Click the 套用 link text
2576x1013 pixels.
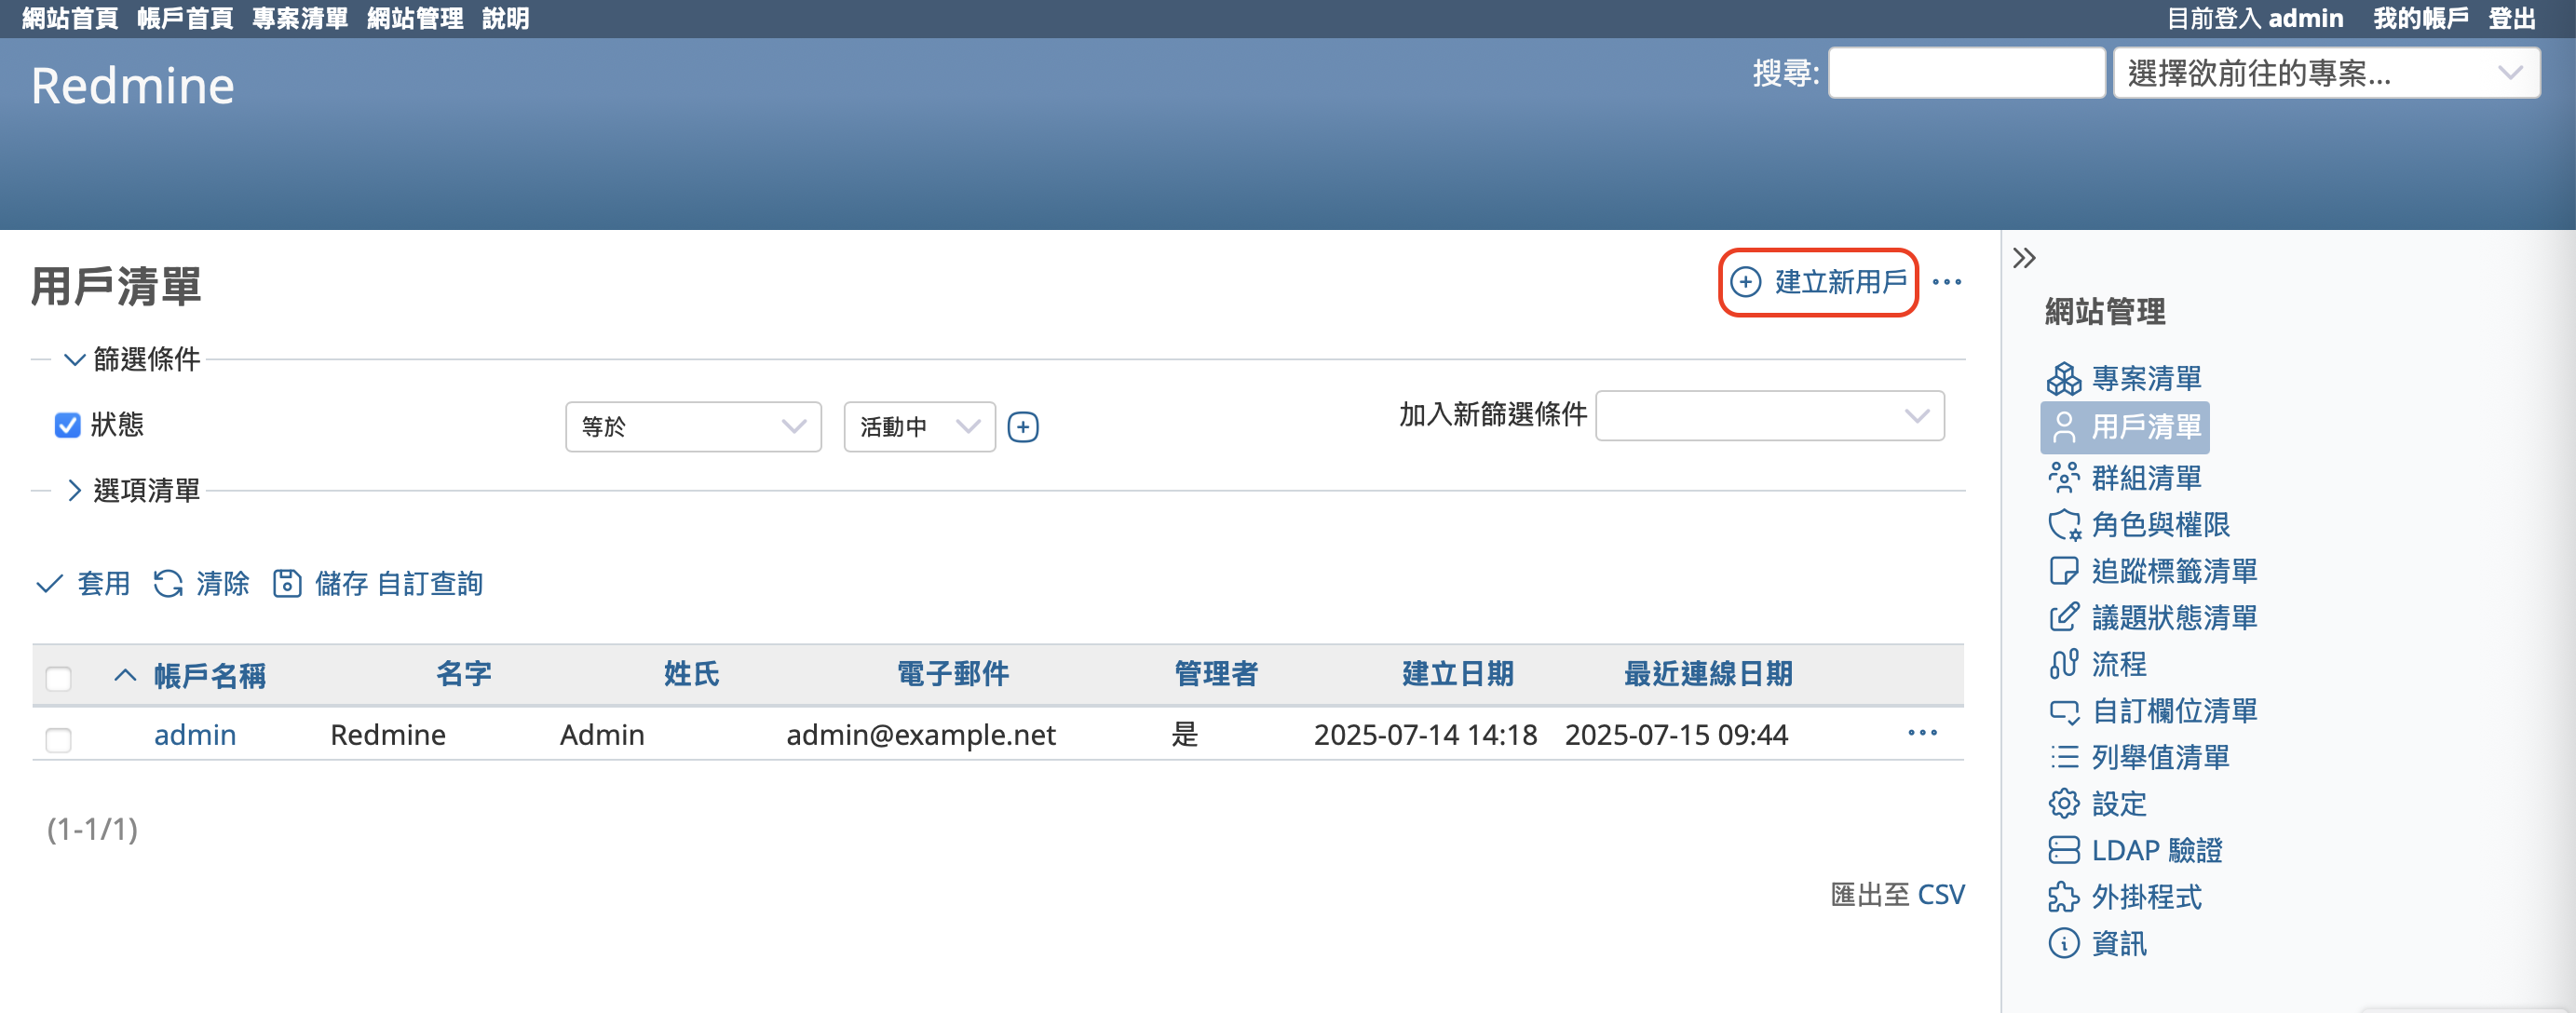point(104,583)
